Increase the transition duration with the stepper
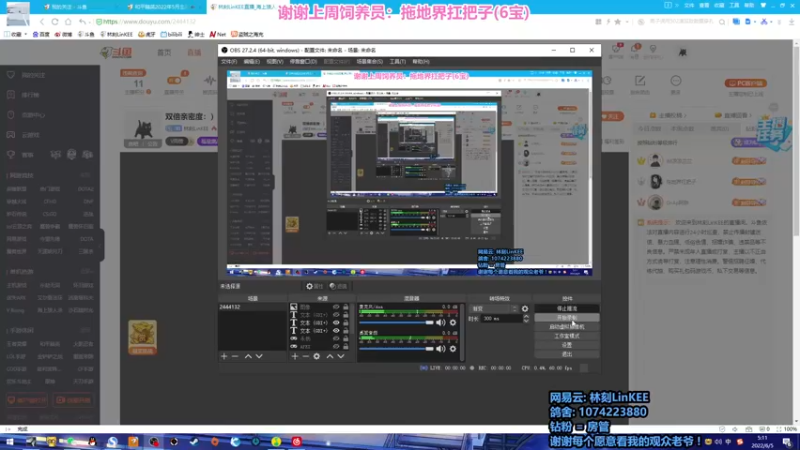Viewport: 800px width, 450px height. (526, 316)
